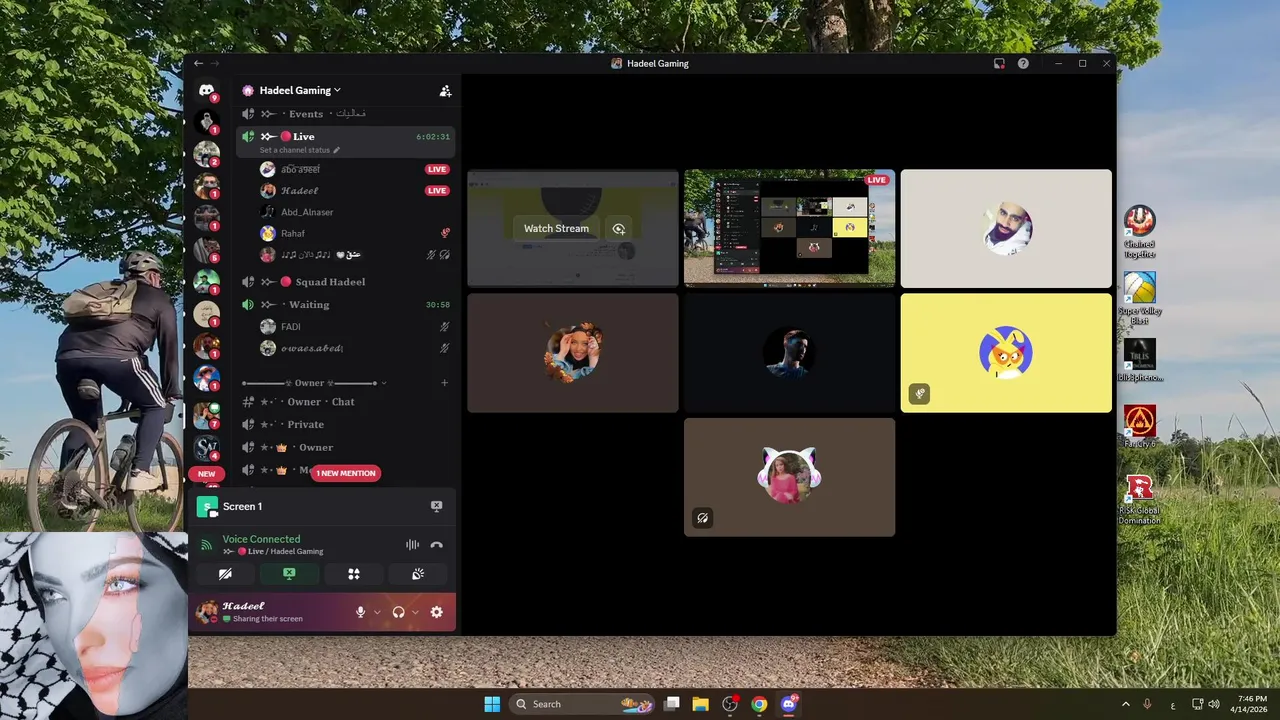Viewport: 1280px width, 720px height.
Task: Click the red NEW badge in server list
Action: [206, 474]
